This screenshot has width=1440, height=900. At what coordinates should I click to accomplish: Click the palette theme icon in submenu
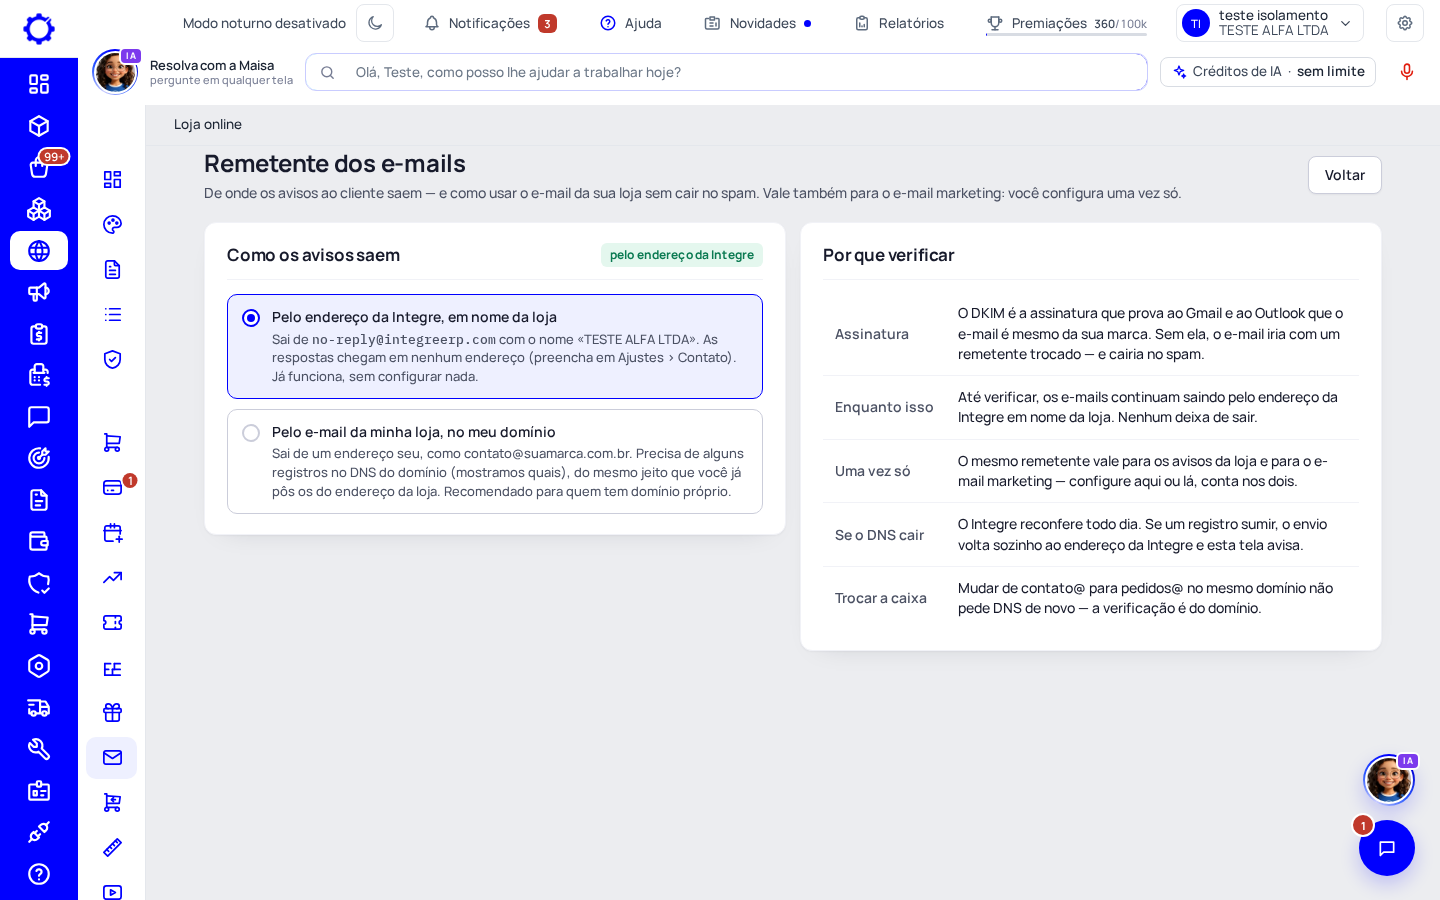tap(112, 224)
